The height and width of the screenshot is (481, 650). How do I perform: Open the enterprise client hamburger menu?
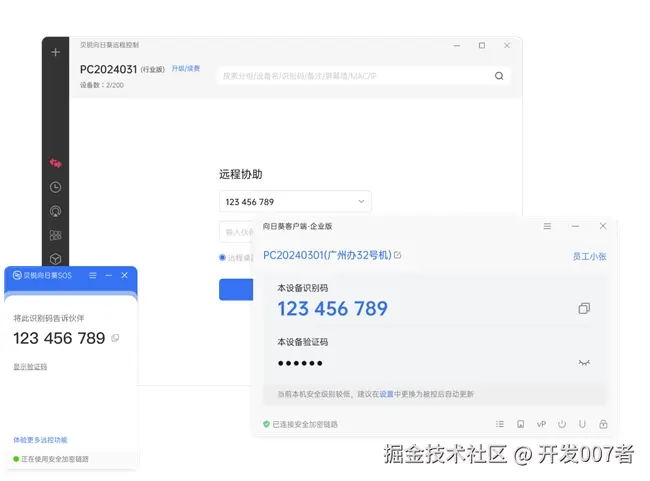[547, 226]
